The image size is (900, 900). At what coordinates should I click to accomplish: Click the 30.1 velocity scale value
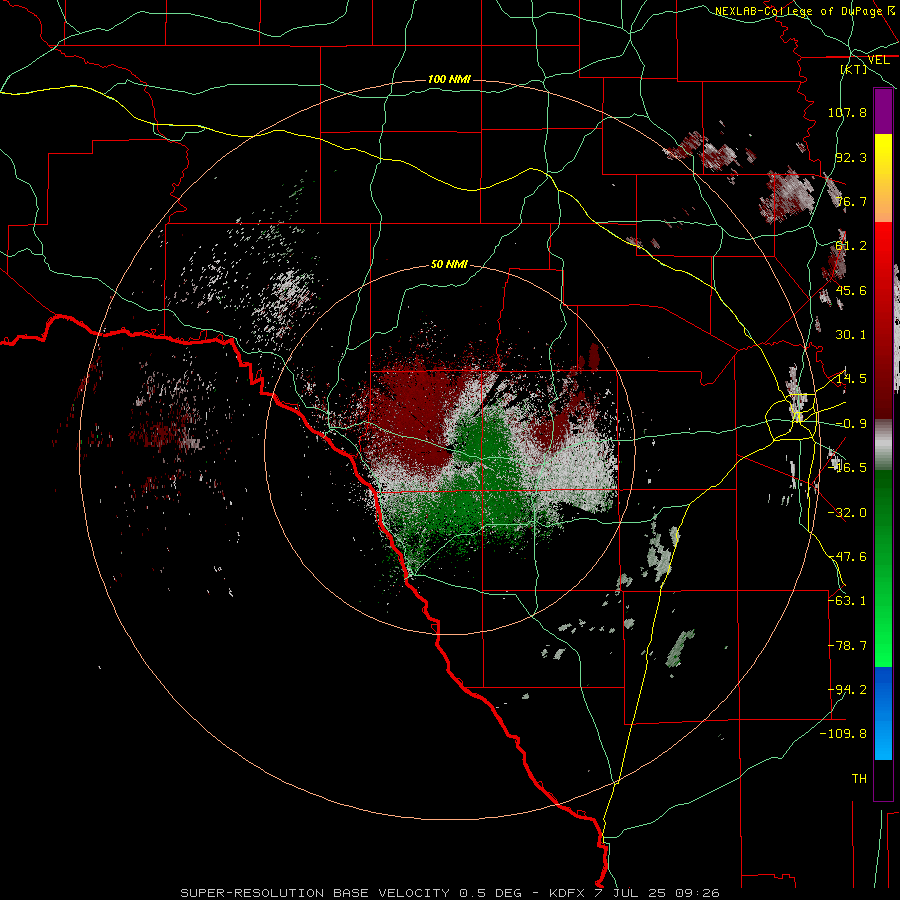pos(851,335)
